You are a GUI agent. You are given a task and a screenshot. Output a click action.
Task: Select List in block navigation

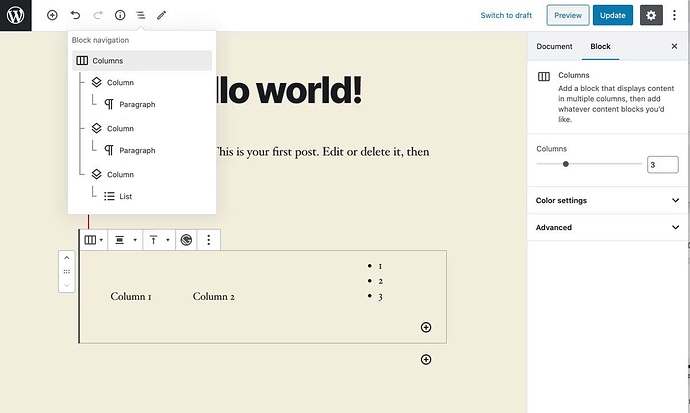[125, 196]
